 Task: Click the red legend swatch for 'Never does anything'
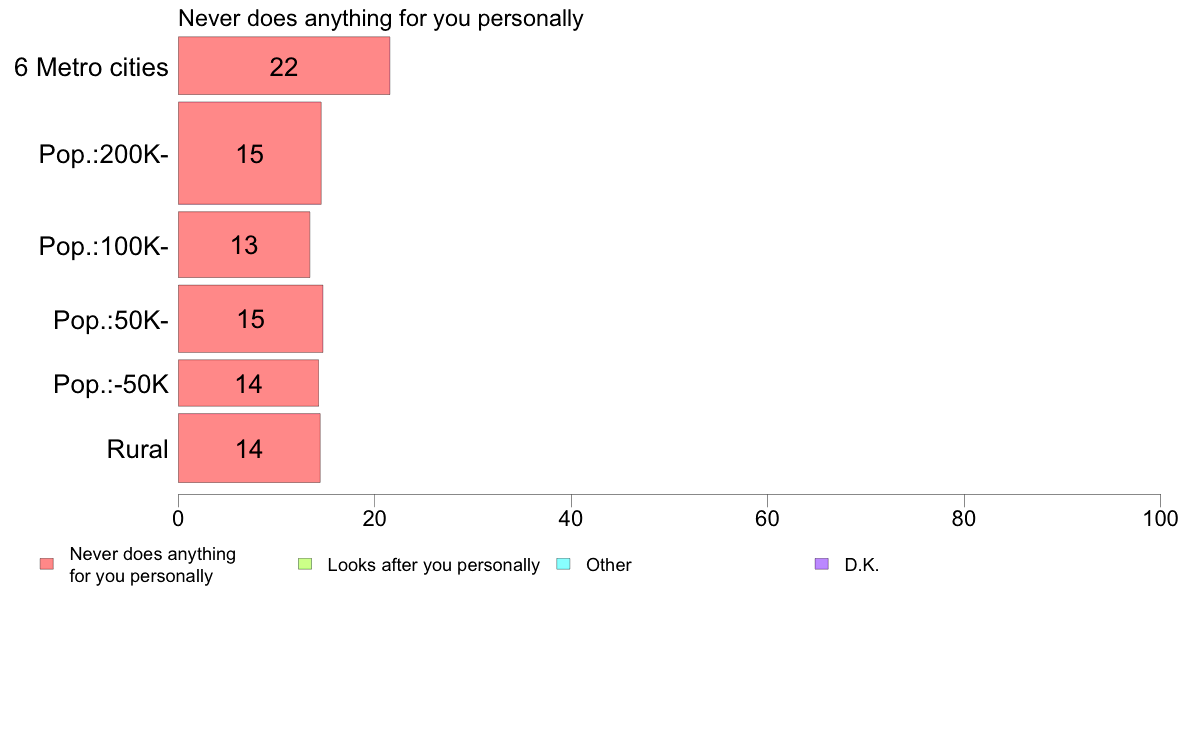coord(47,564)
